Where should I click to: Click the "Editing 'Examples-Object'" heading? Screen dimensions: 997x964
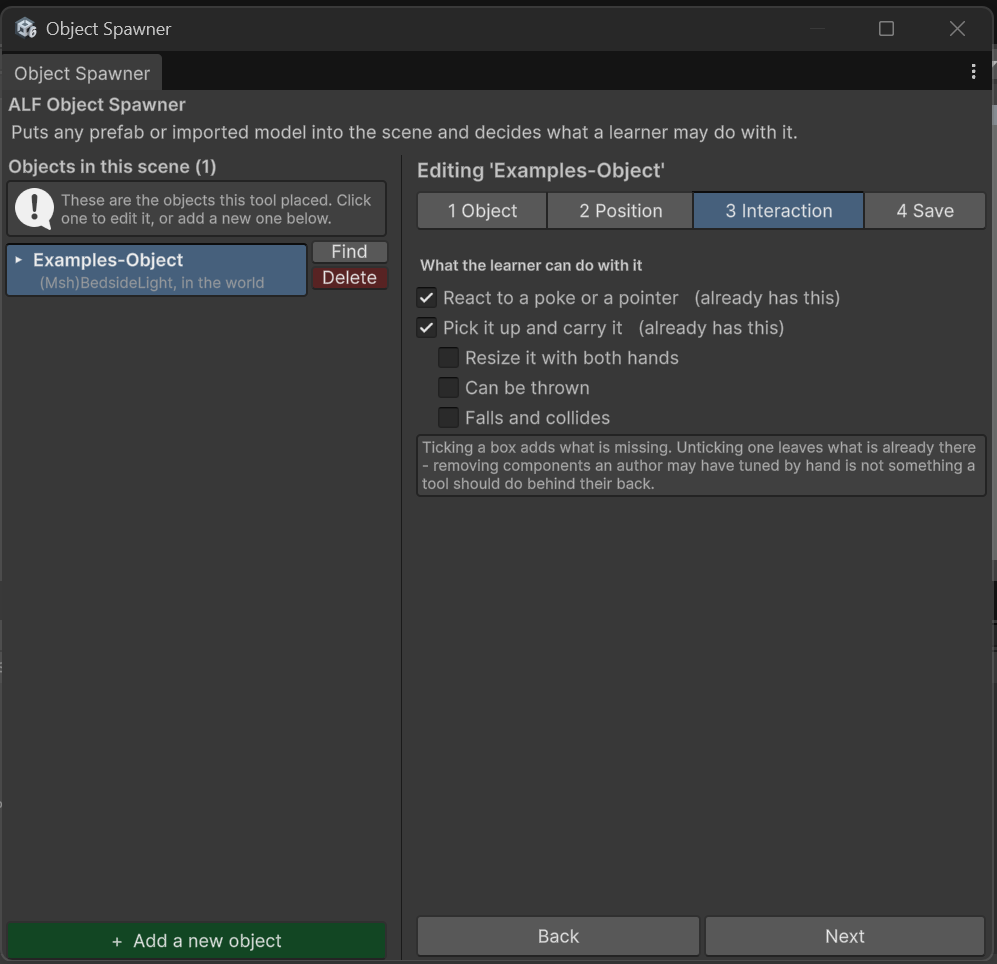tap(540, 170)
